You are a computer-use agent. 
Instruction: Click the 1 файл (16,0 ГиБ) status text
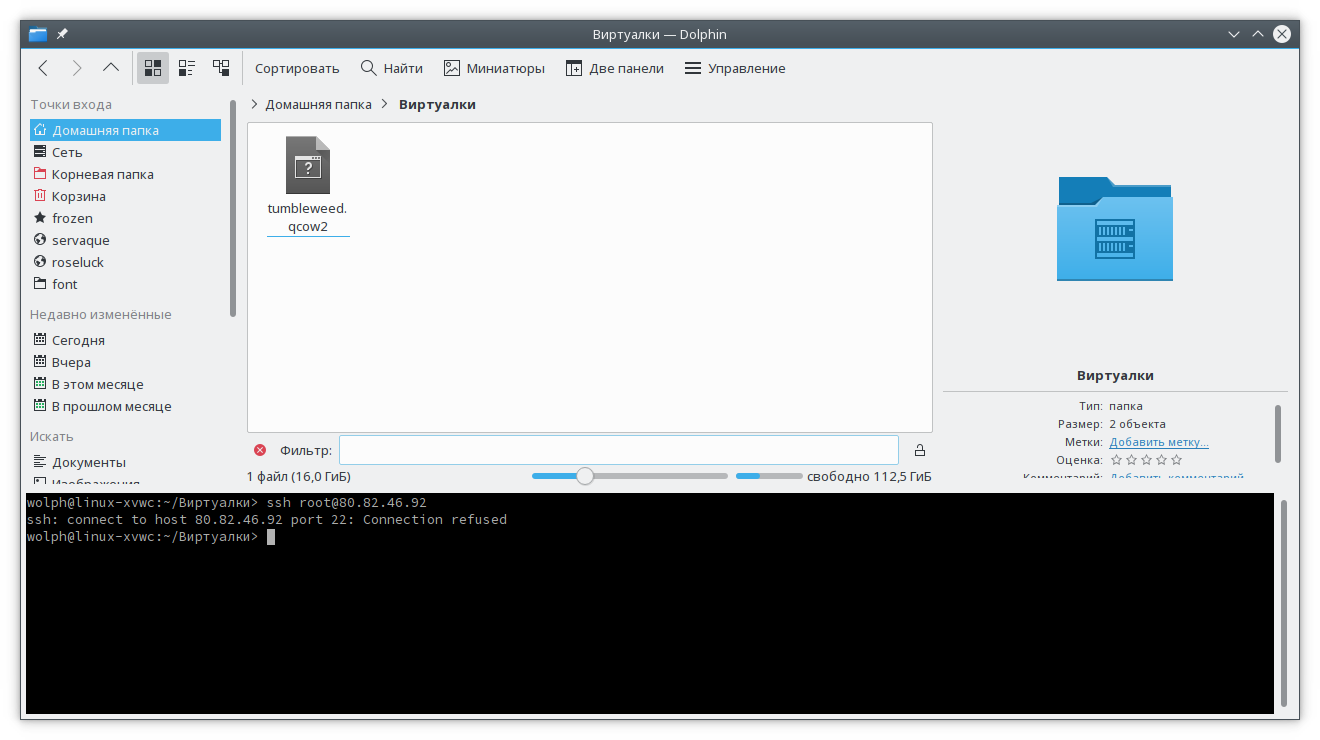point(299,477)
